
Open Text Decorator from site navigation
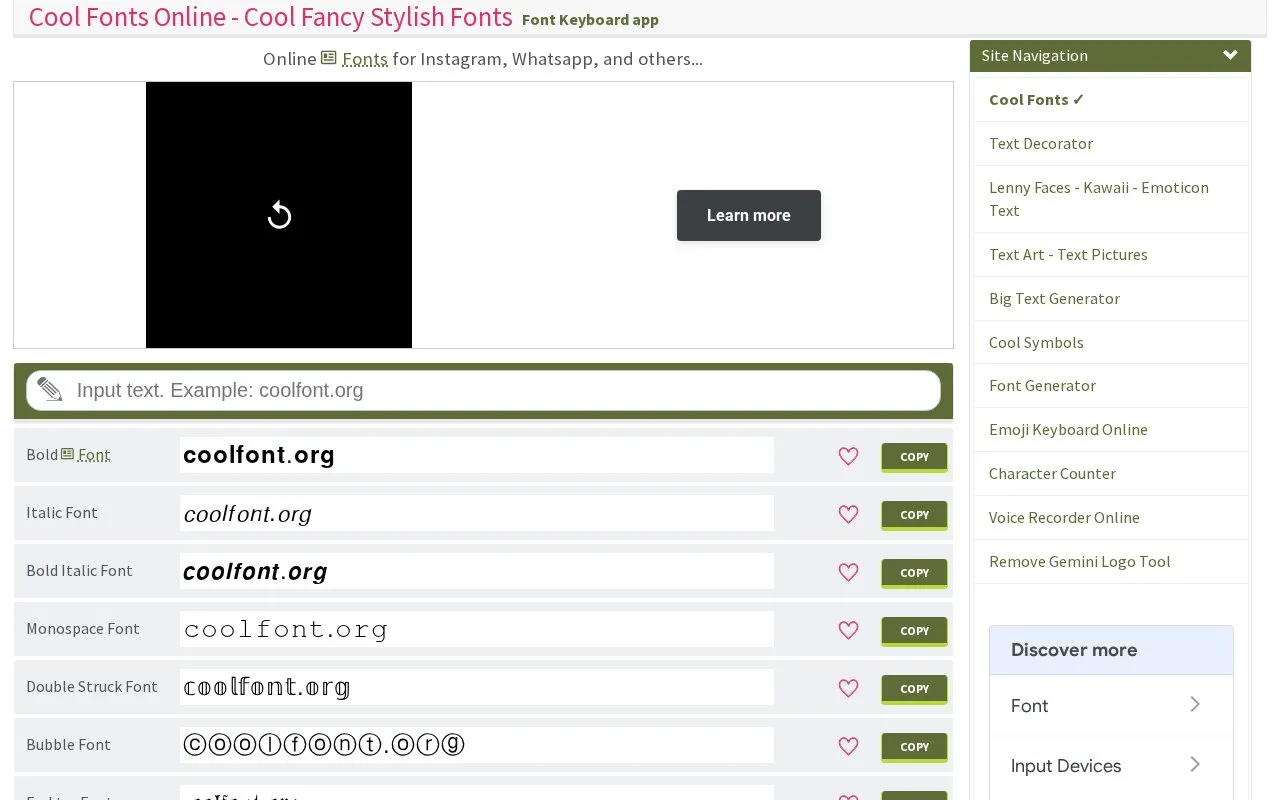(x=1041, y=143)
